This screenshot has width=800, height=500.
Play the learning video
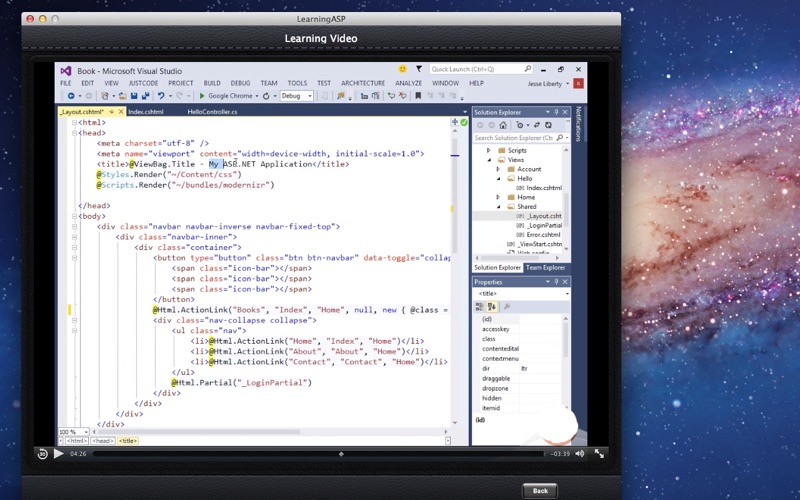tap(59, 454)
